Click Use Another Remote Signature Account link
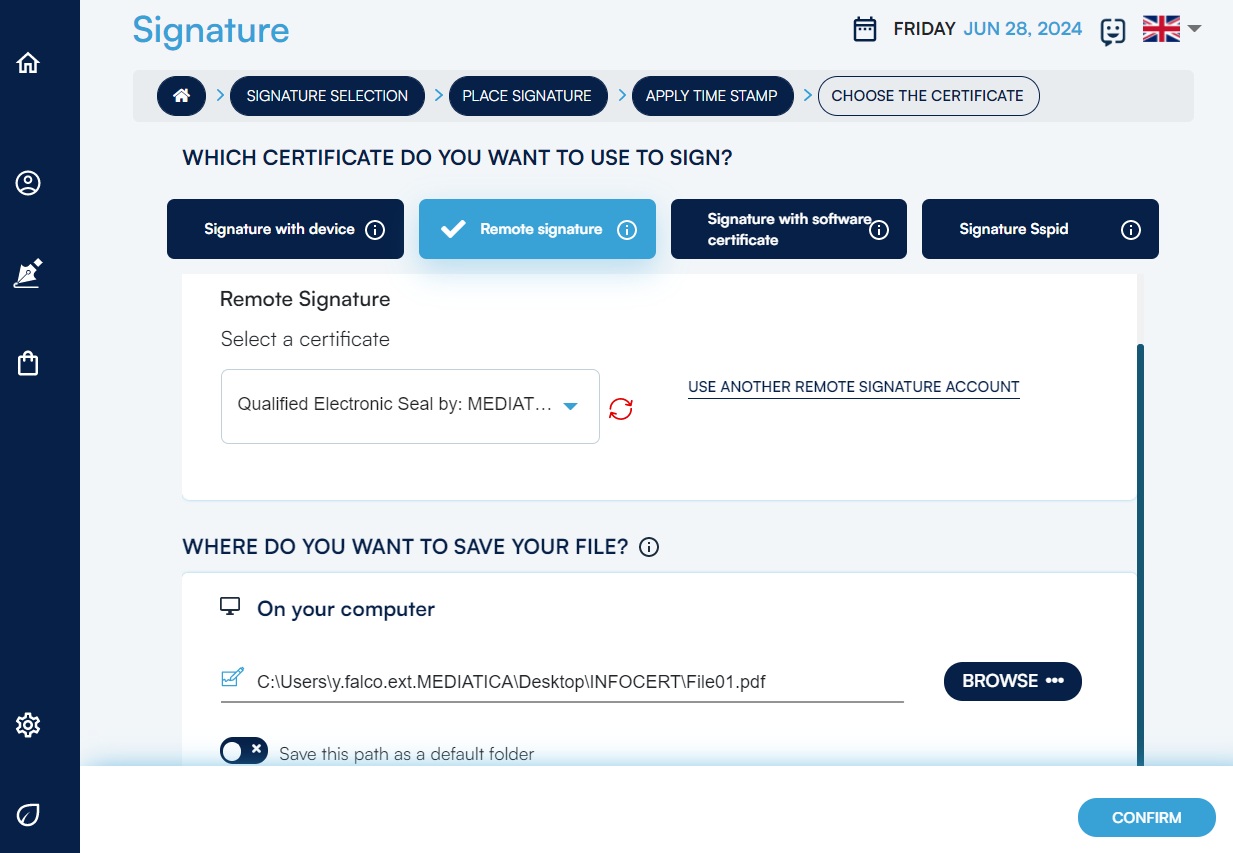This screenshot has width=1233, height=853. coord(853,387)
